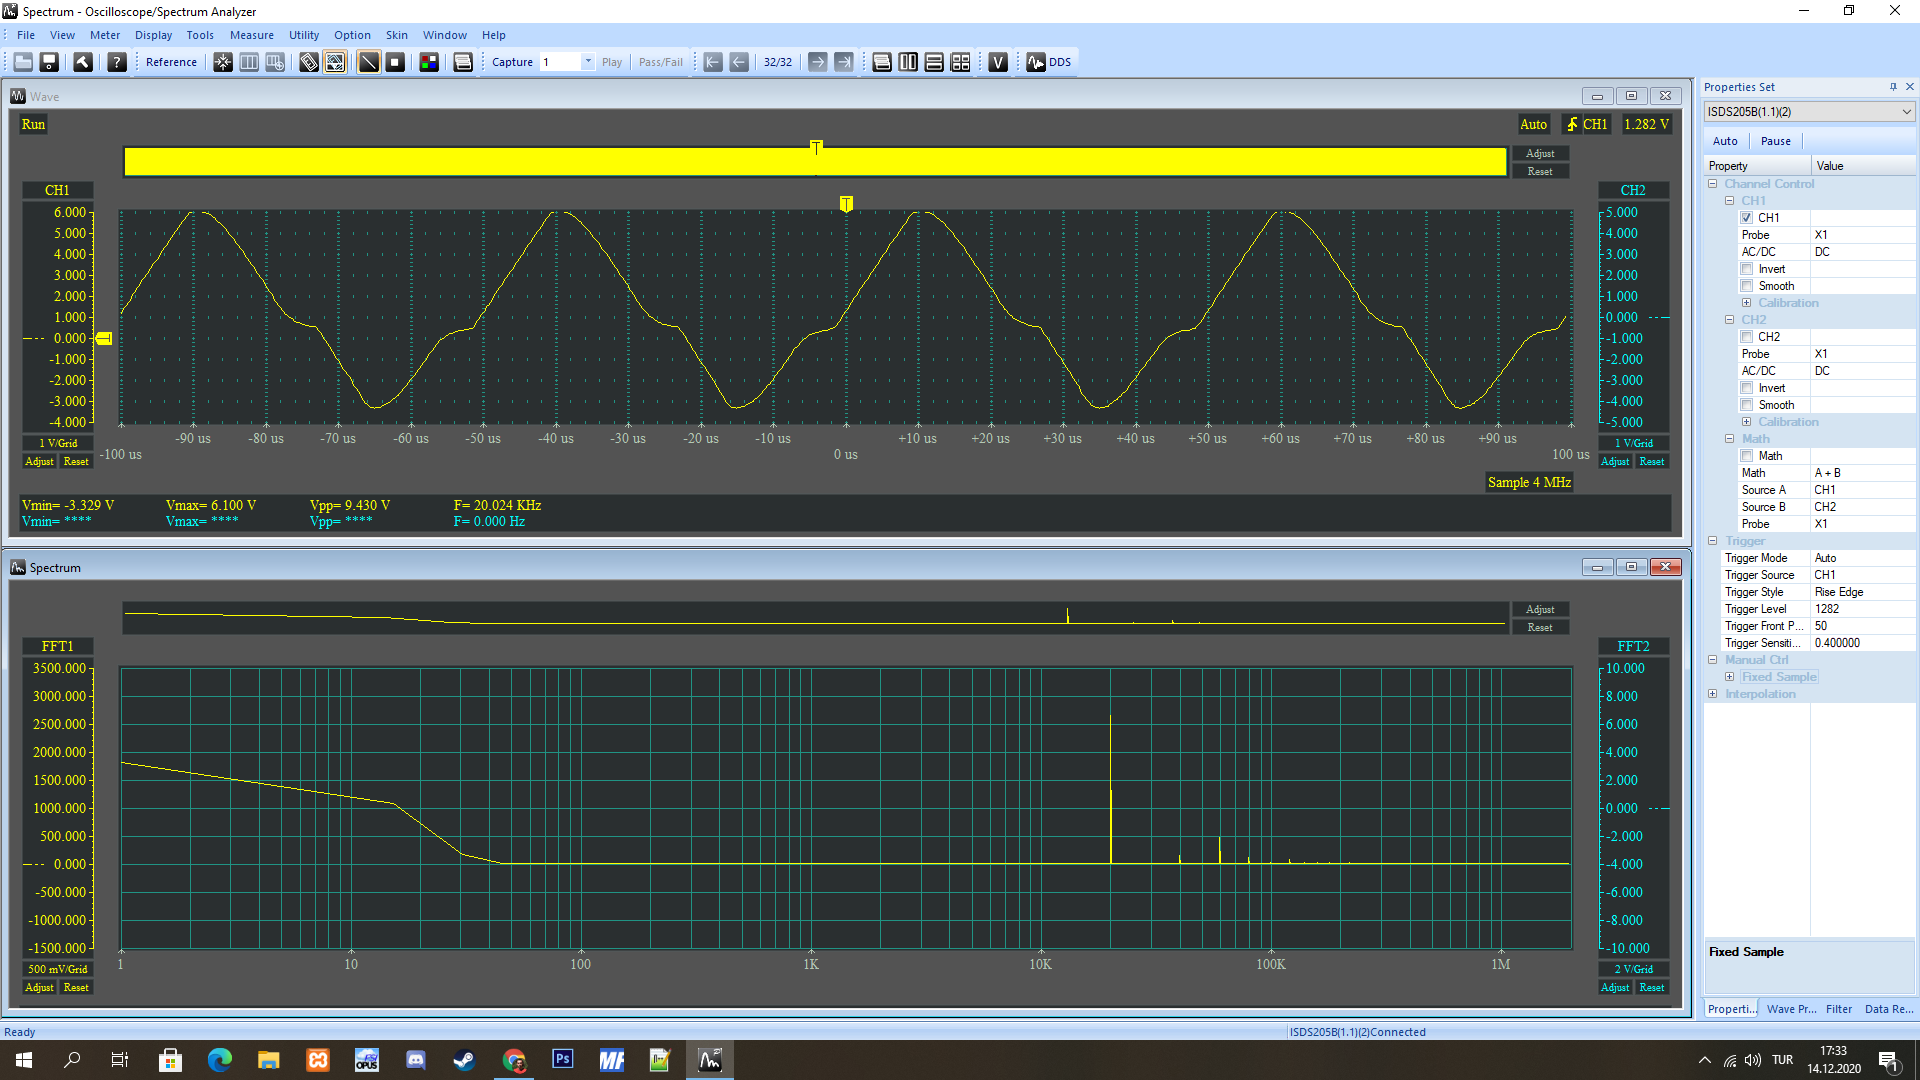This screenshot has height=1080, width=1920.
Task: Click the Reference toolbar button
Action: [171, 62]
